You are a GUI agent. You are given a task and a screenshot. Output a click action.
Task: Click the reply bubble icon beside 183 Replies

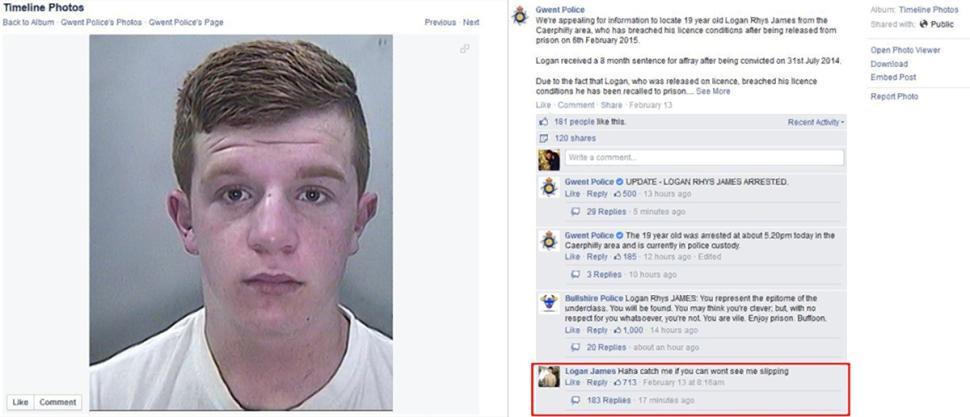(x=575, y=400)
